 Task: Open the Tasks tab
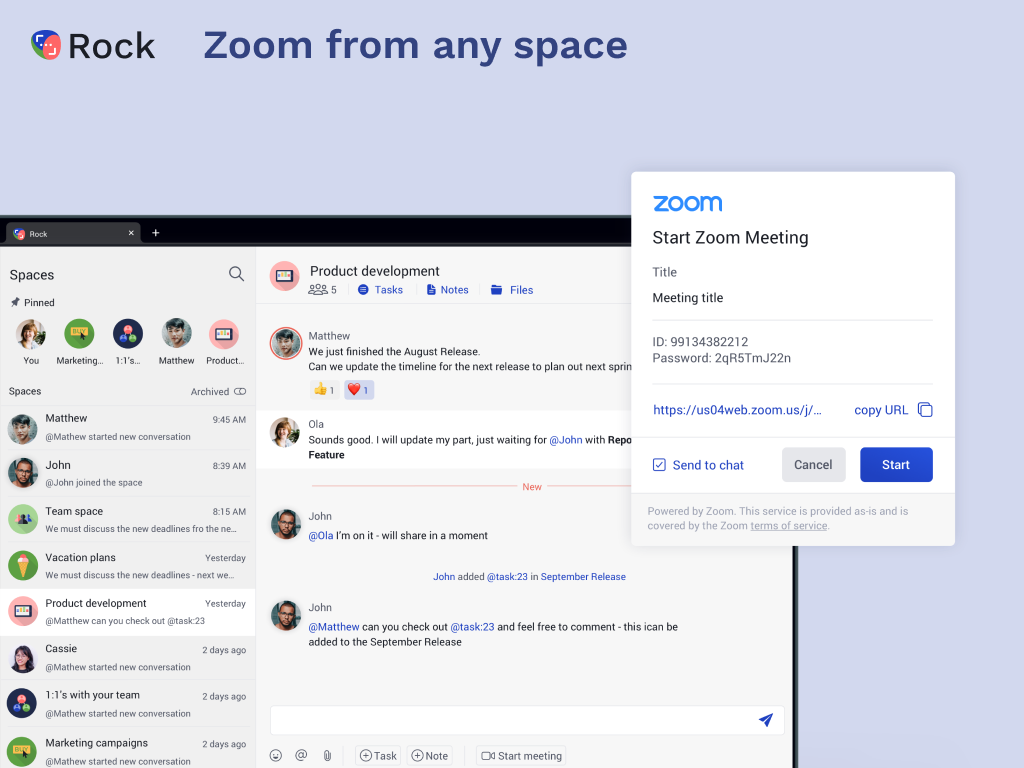(x=381, y=289)
